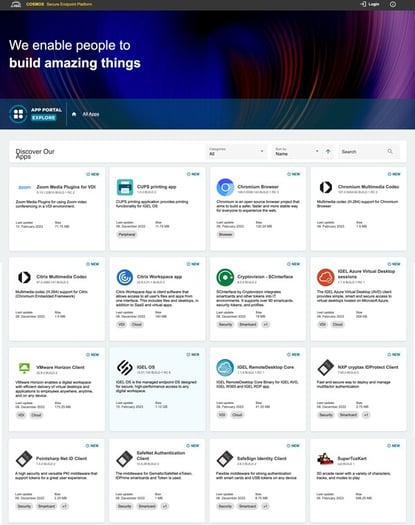The image size is (415, 525).
Task: Click the Peripheral tag on CUPS card
Action: [127, 235]
